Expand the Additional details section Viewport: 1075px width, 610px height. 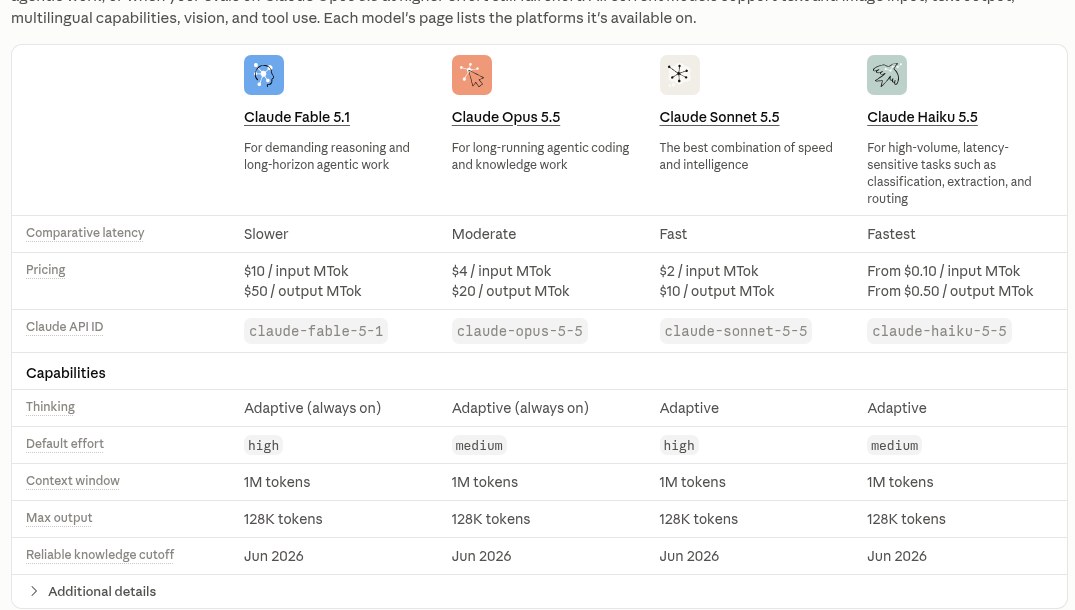(92, 591)
